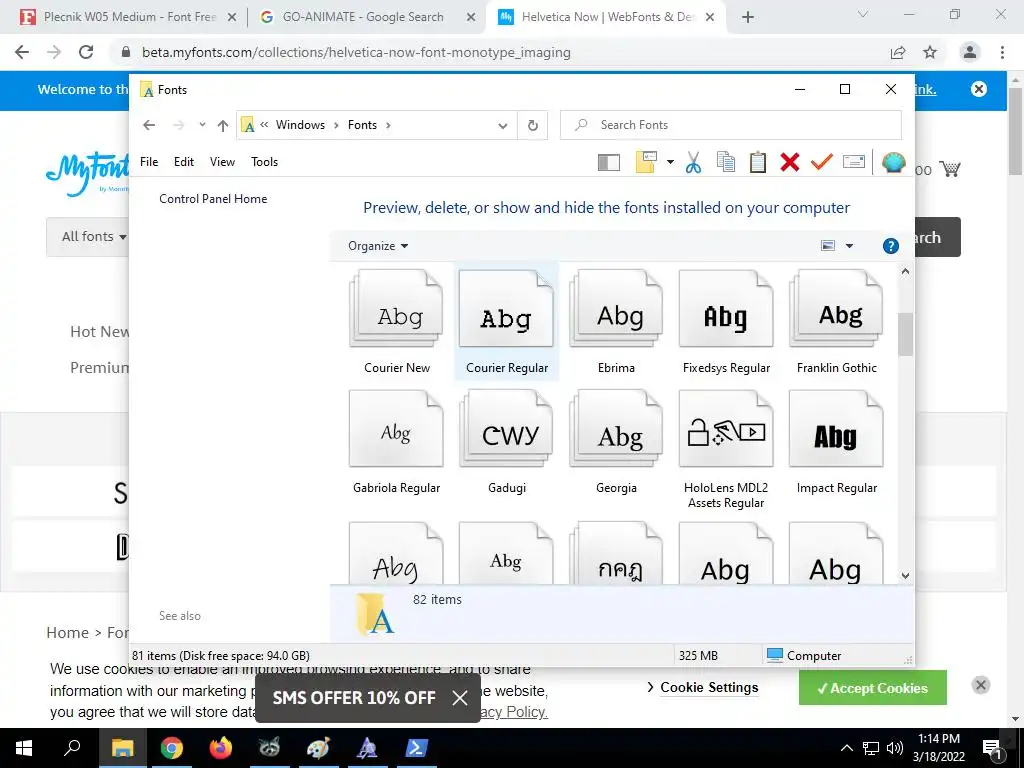
Task: Refresh the Fonts folder view
Action: (x=533, y=125)
